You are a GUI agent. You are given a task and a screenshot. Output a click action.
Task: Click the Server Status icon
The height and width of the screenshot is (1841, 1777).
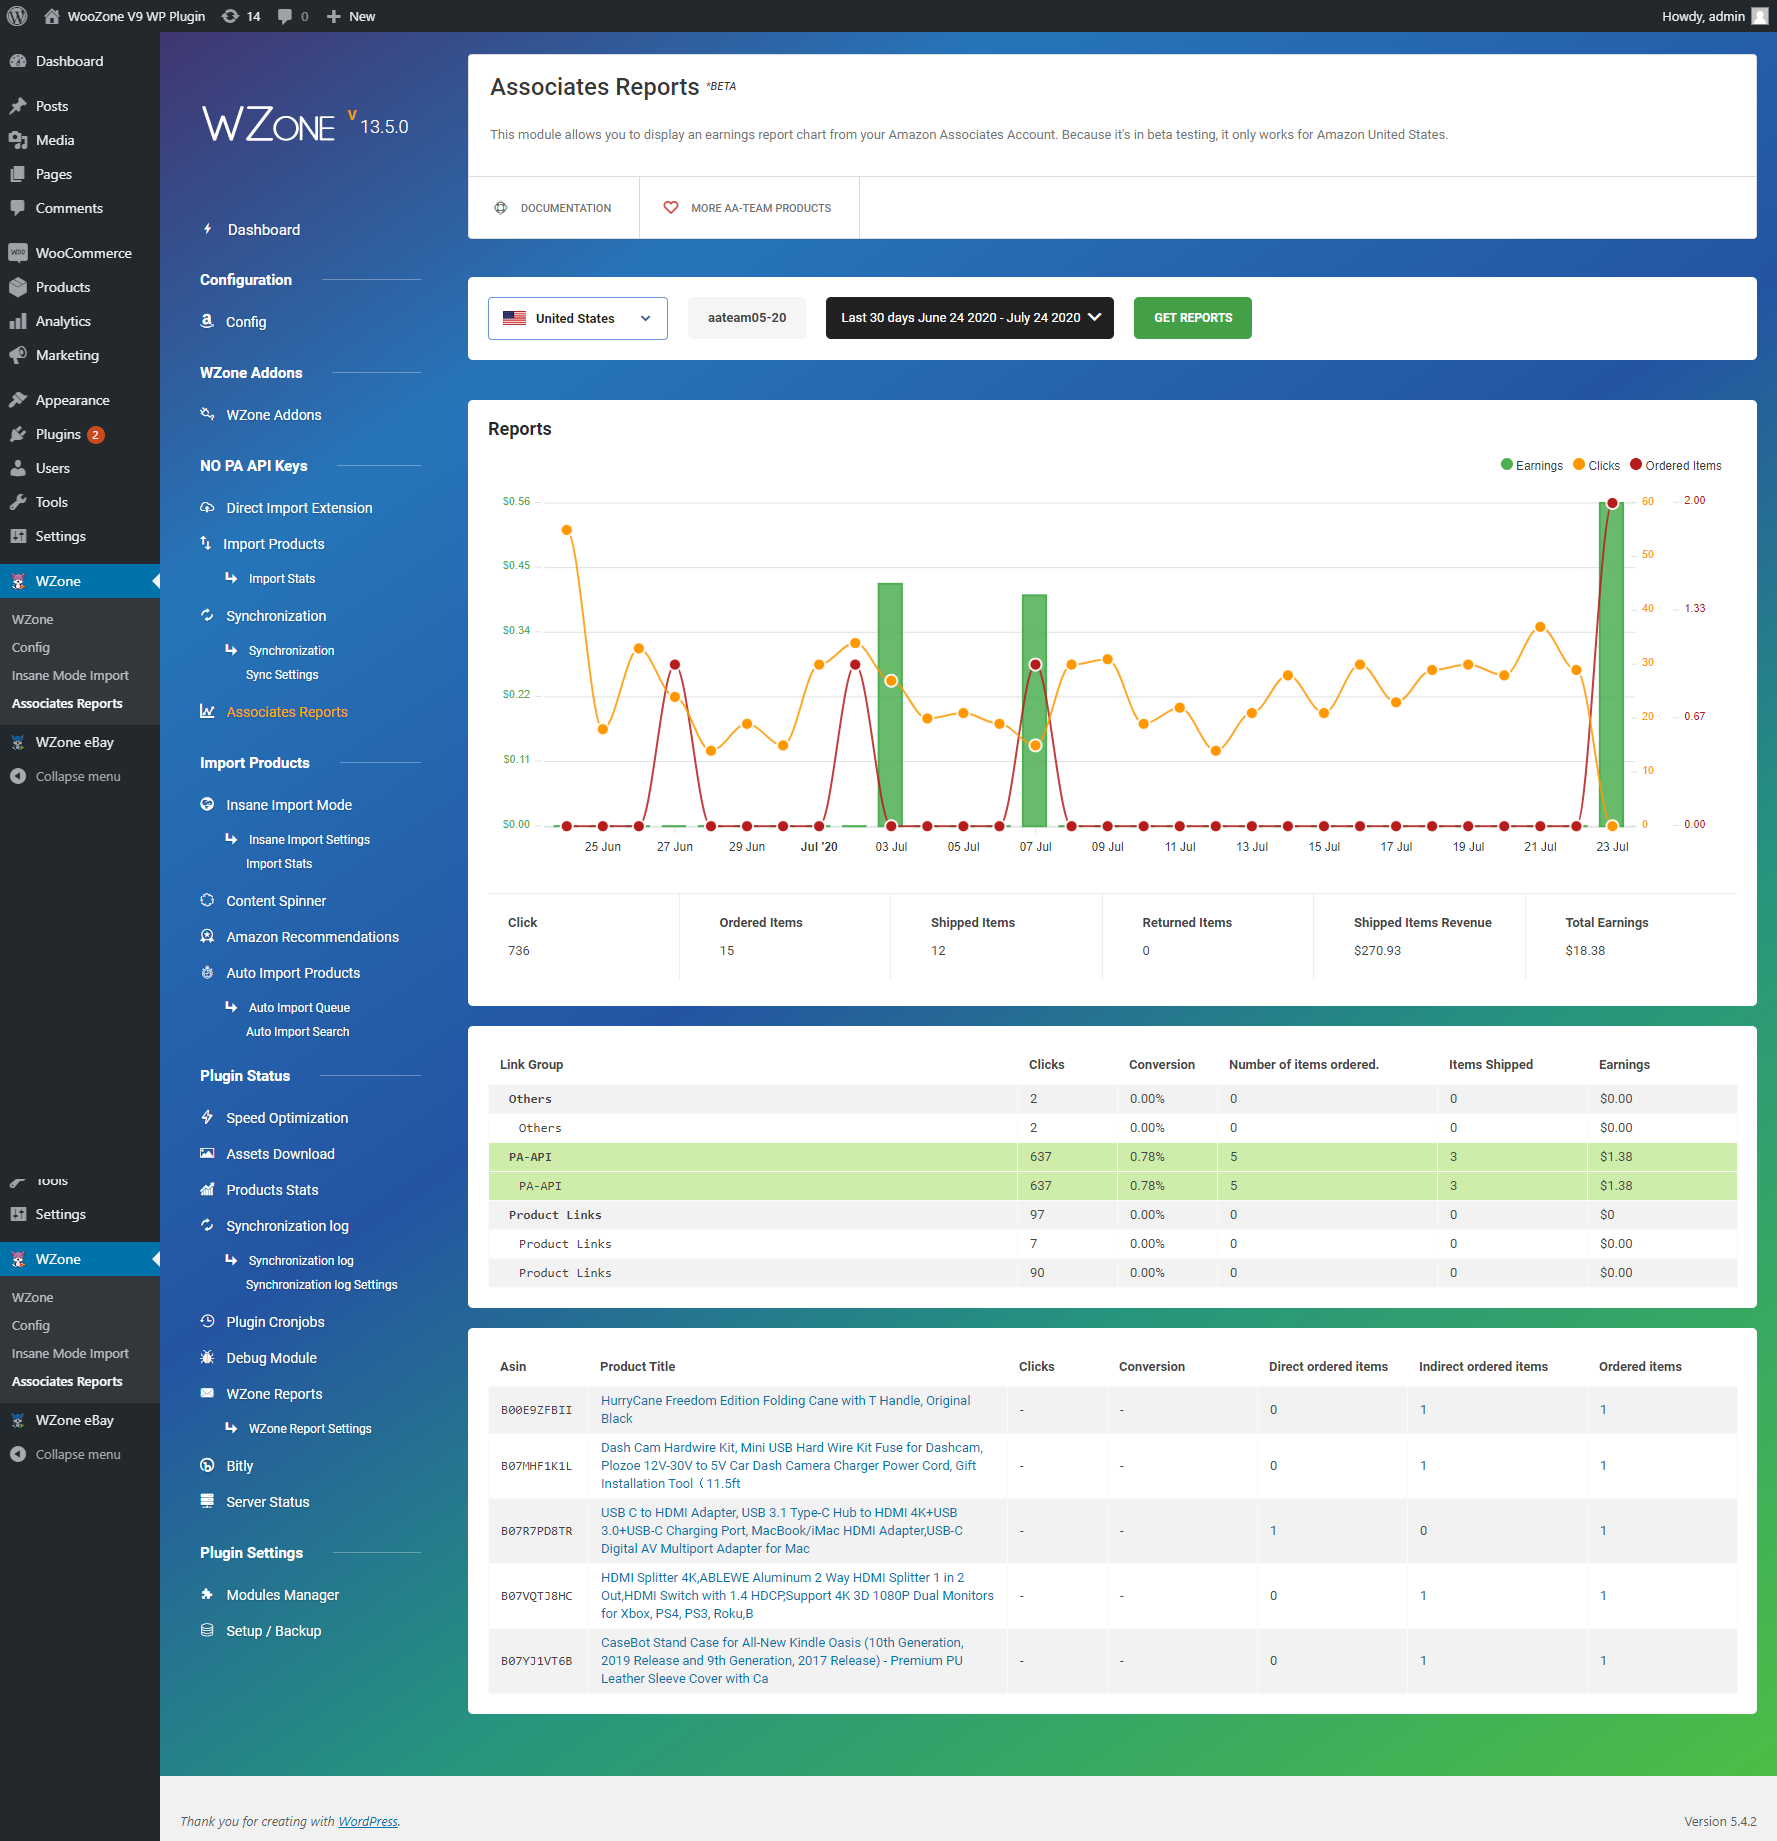[207, 1501]
